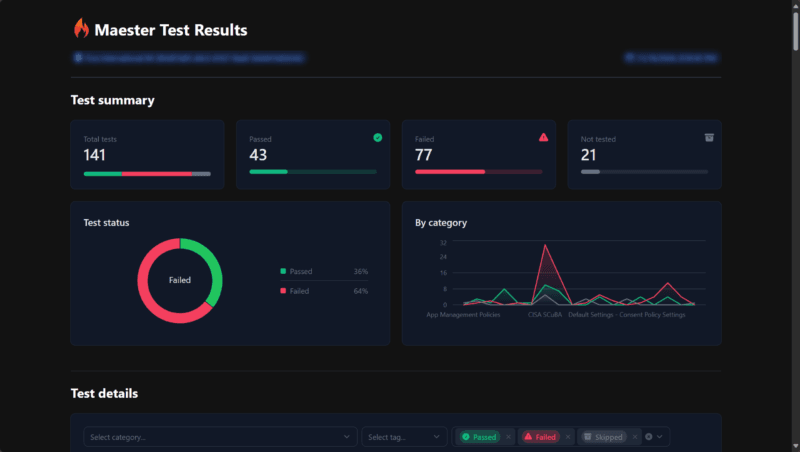Viewport: 800px width, 452px height.
Task: Open the Select tag dropdown
Action: pos(404,437)
